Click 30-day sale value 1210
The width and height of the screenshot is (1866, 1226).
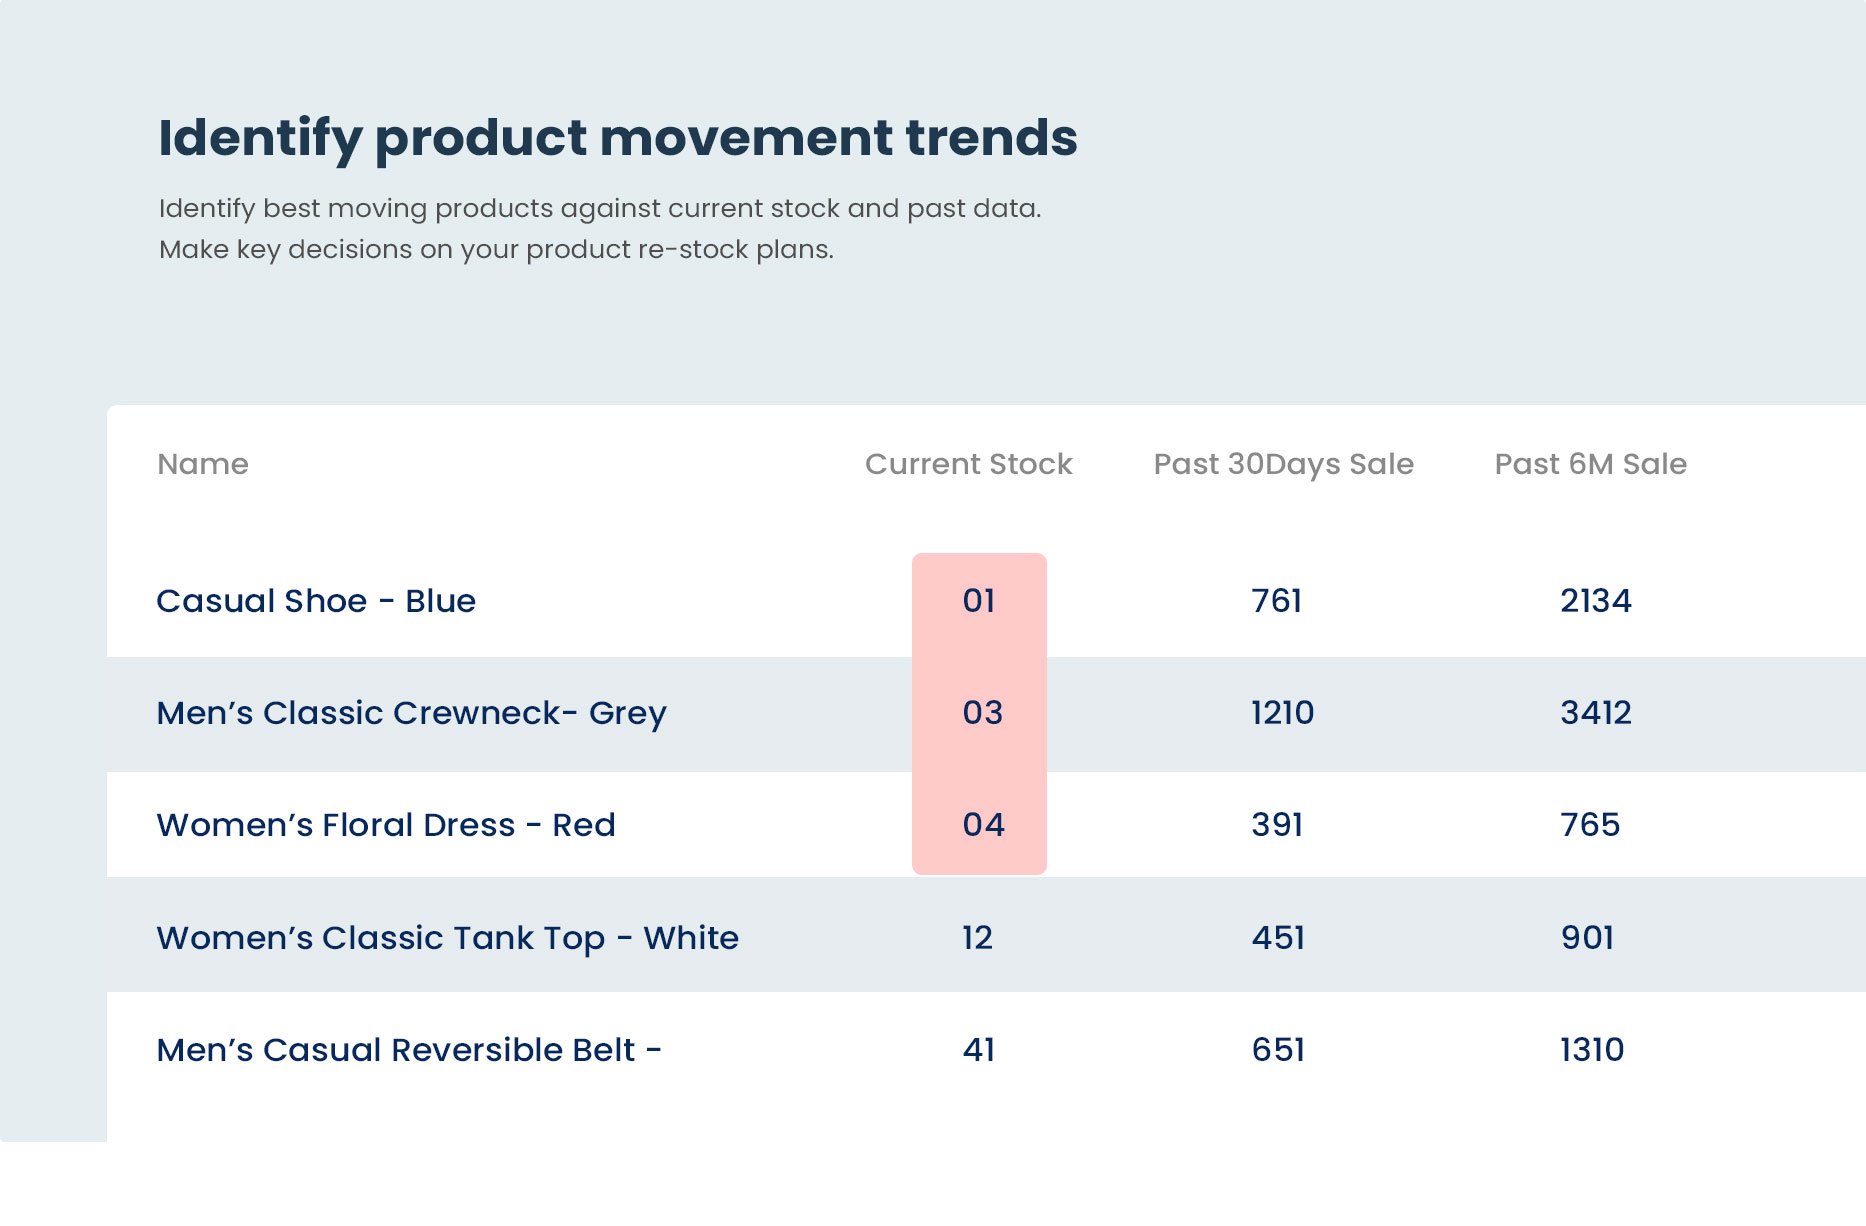1282,713
